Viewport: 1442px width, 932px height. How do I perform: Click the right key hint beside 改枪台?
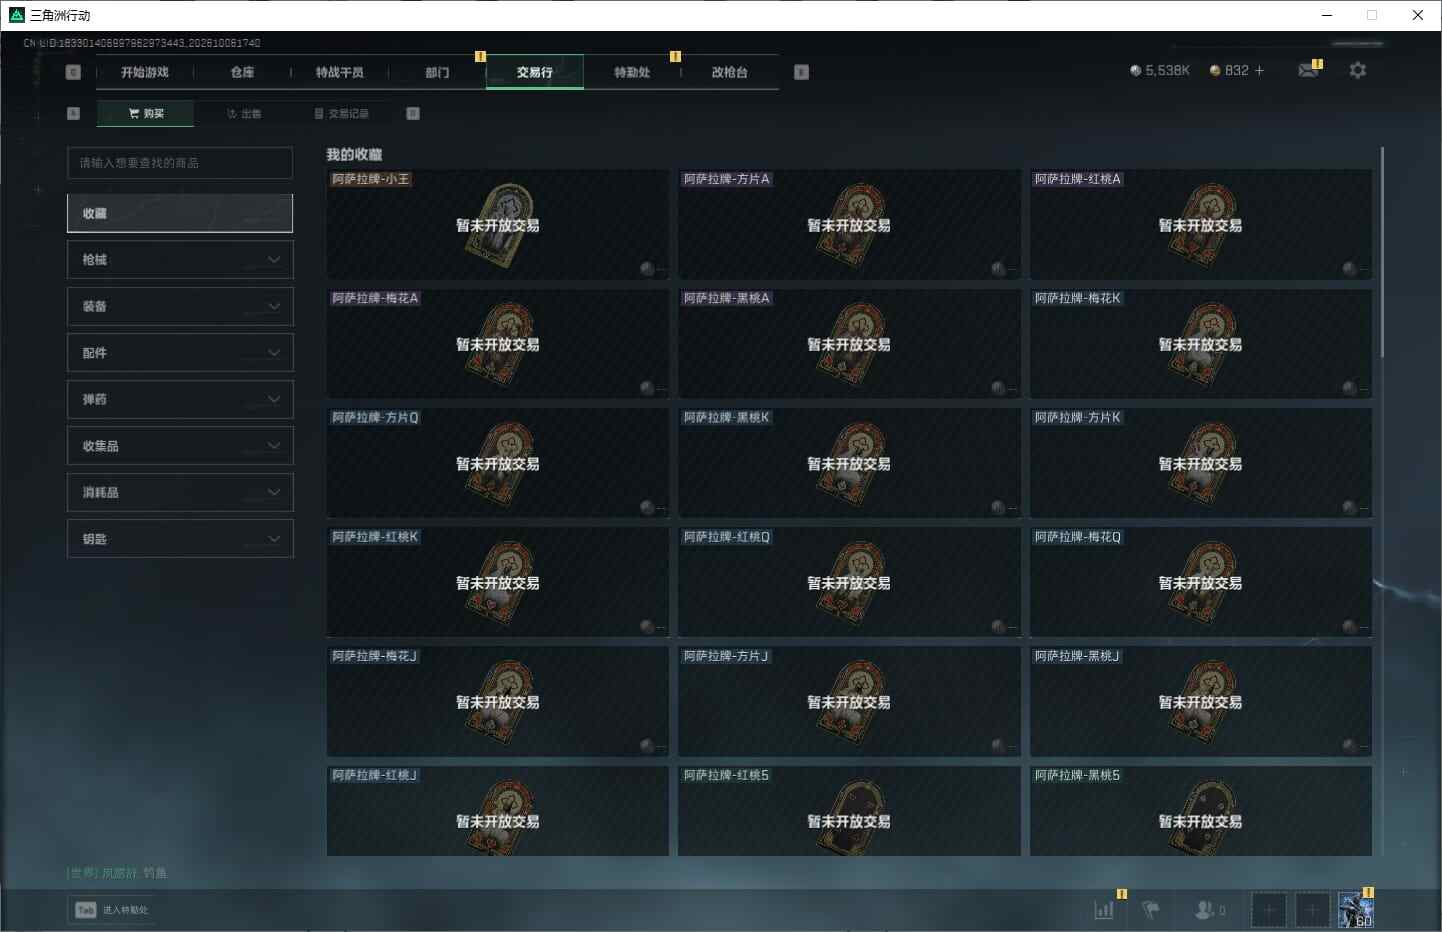click(x=801, y=72)
